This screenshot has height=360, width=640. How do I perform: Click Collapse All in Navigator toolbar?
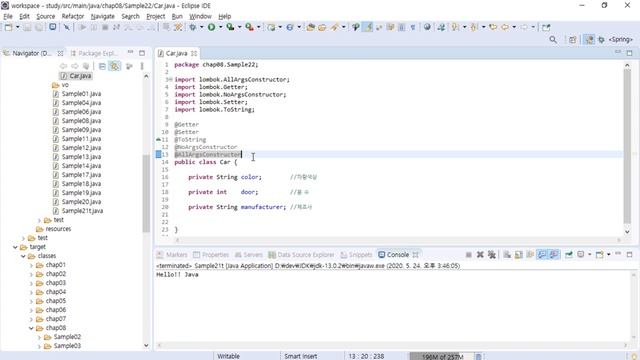(102, 66)
